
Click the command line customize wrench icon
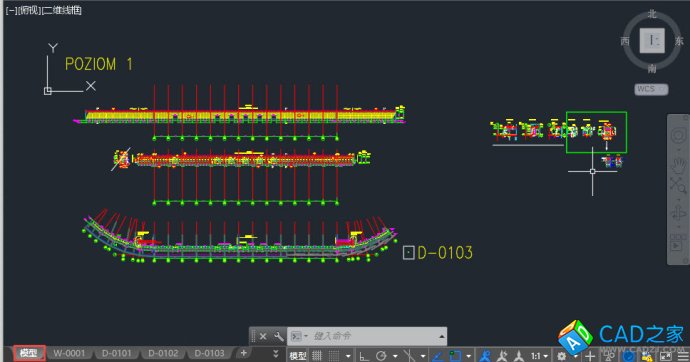coord(279,336)
